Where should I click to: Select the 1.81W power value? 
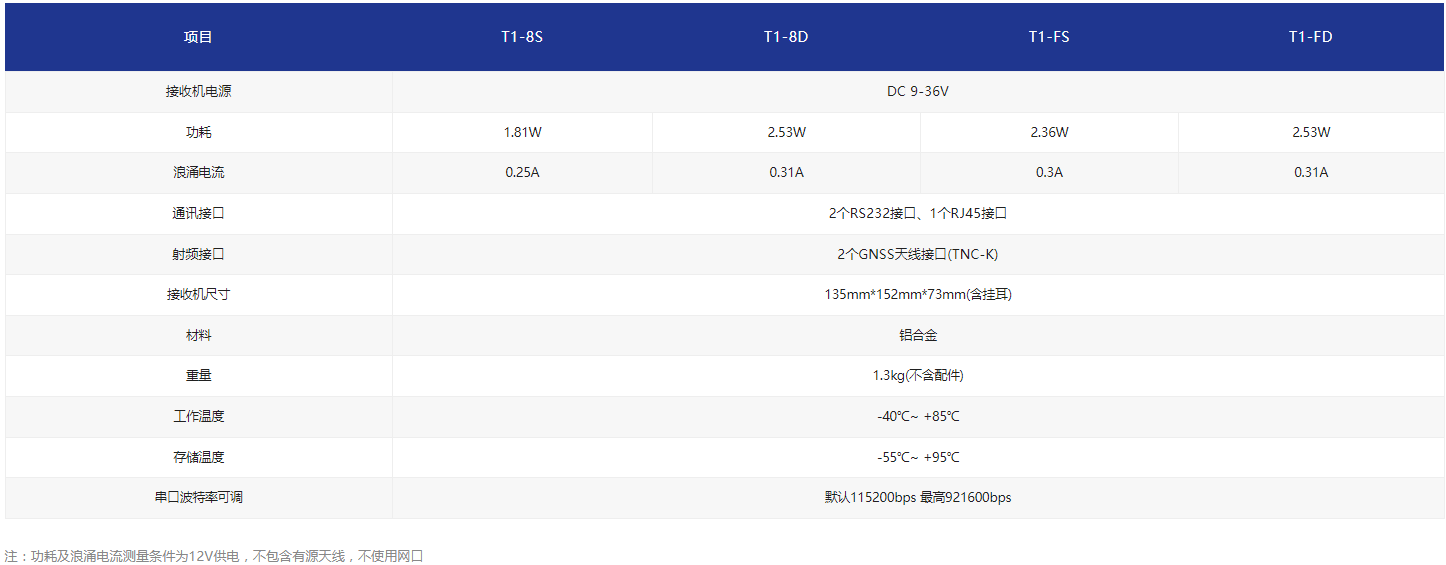click(x=522, y=132)
